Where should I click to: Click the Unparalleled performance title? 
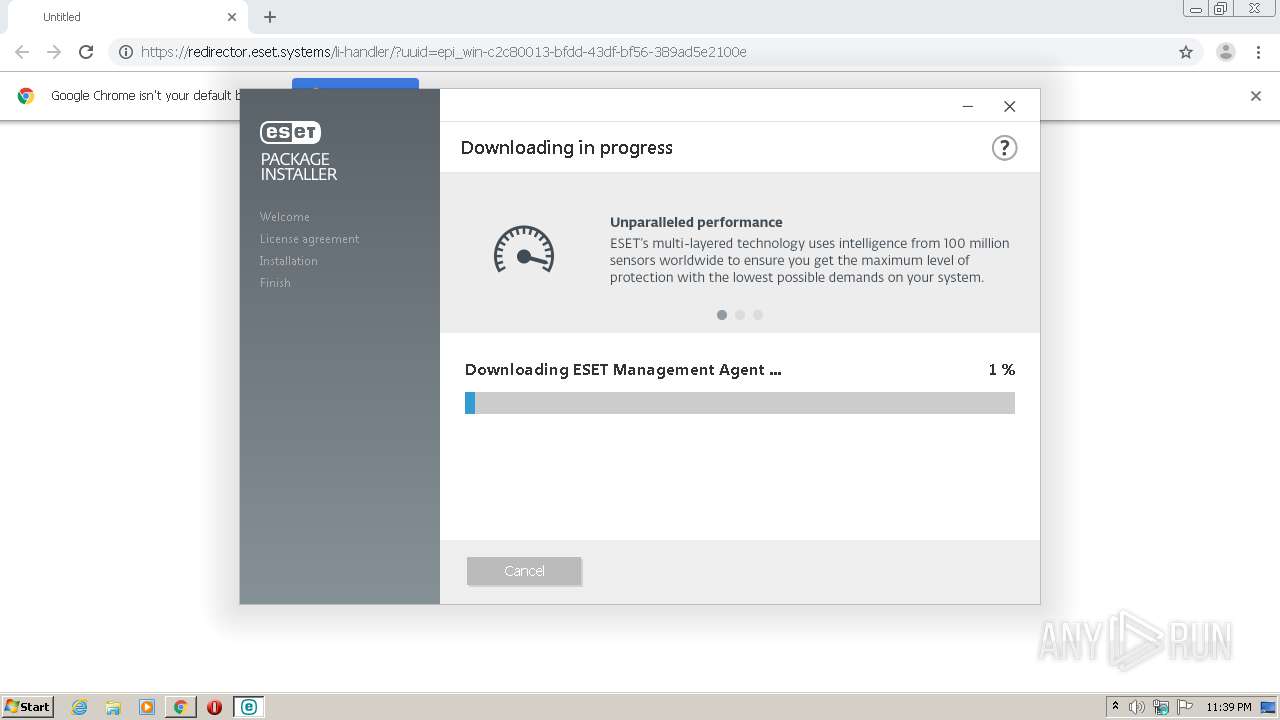[696, 222]
